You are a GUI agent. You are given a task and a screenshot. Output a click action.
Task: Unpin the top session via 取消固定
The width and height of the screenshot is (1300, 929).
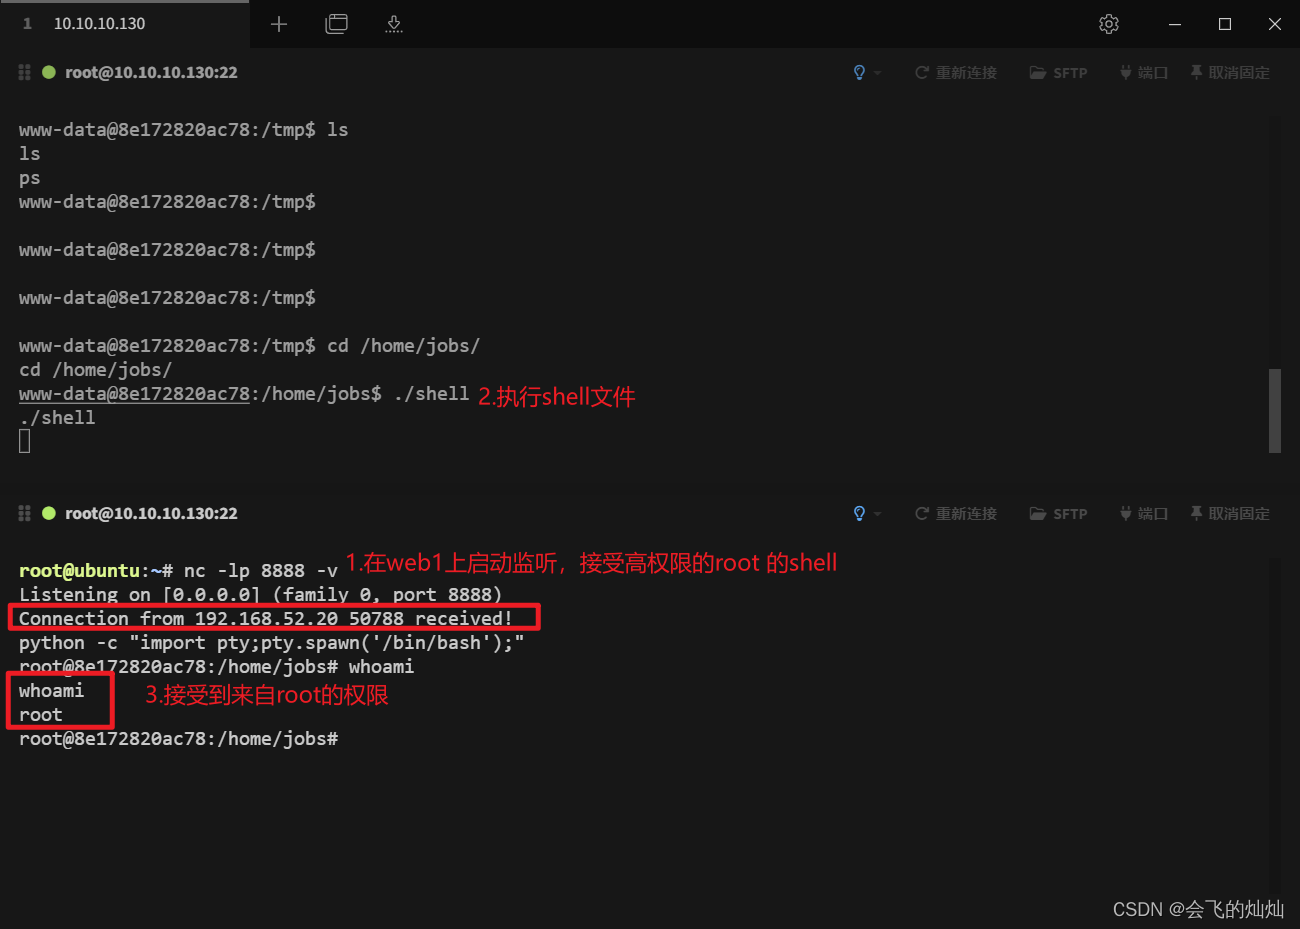[1230, 72]
